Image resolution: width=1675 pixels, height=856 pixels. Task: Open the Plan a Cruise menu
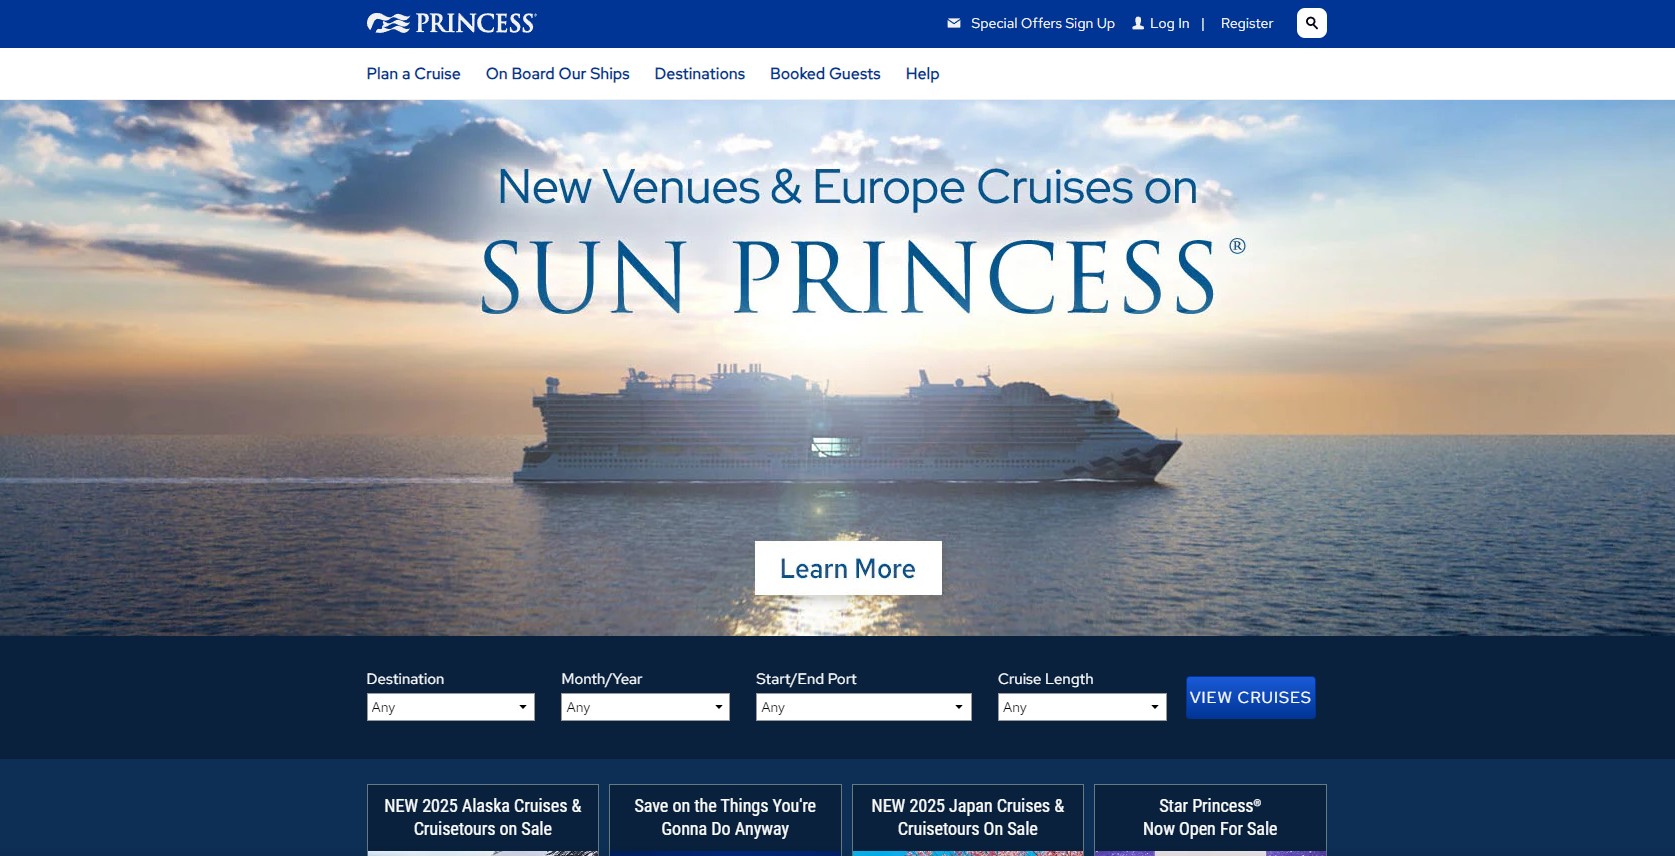point(413,74)
